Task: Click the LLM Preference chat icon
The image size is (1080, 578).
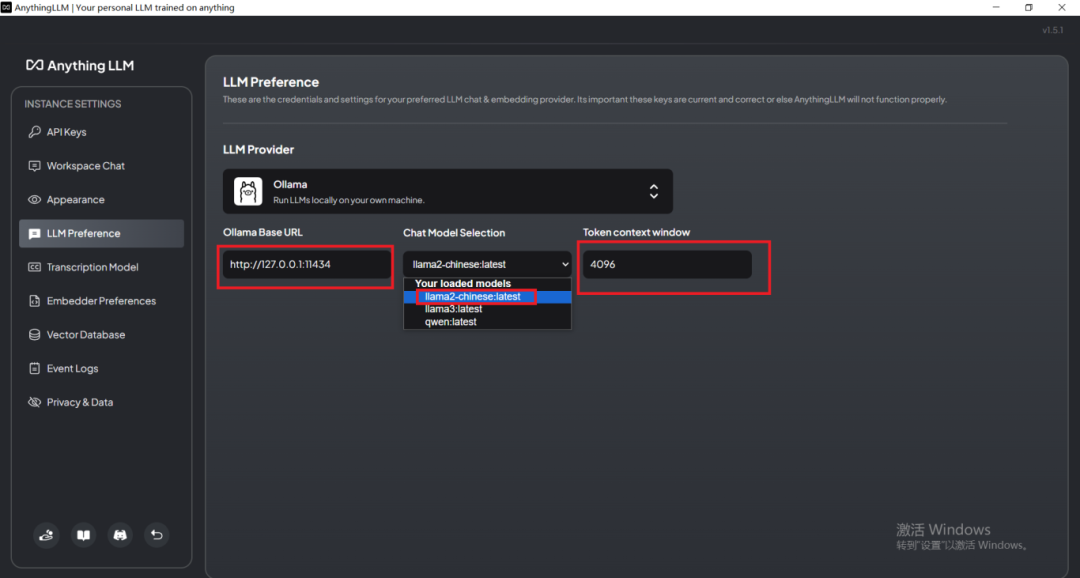Action: click(34, 234)
